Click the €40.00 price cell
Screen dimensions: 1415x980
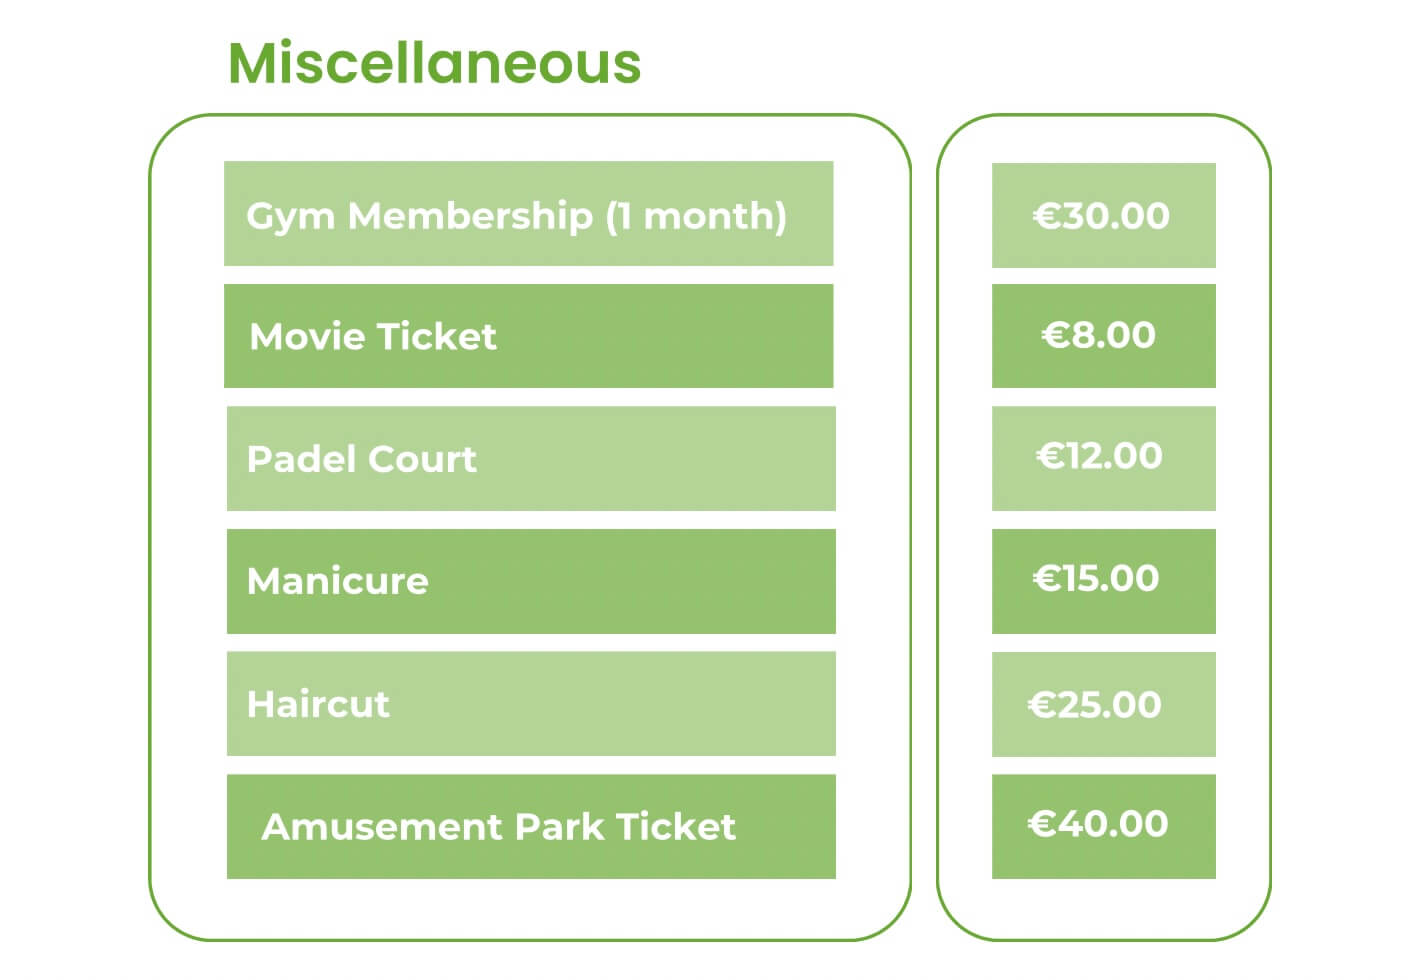point(1103,827)
